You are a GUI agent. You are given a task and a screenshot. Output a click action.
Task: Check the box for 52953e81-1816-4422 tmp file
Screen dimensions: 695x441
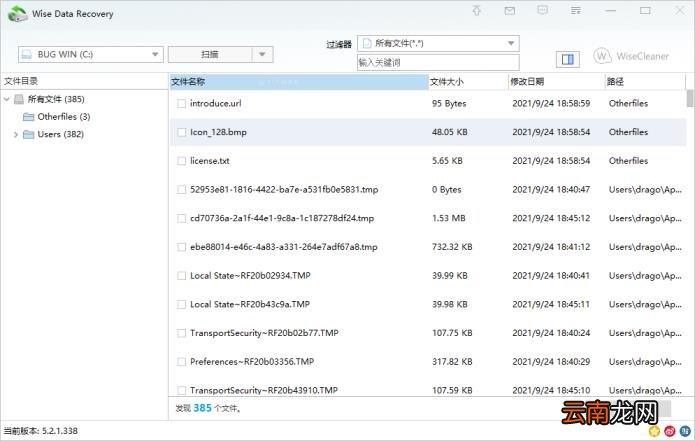[181, 190]
